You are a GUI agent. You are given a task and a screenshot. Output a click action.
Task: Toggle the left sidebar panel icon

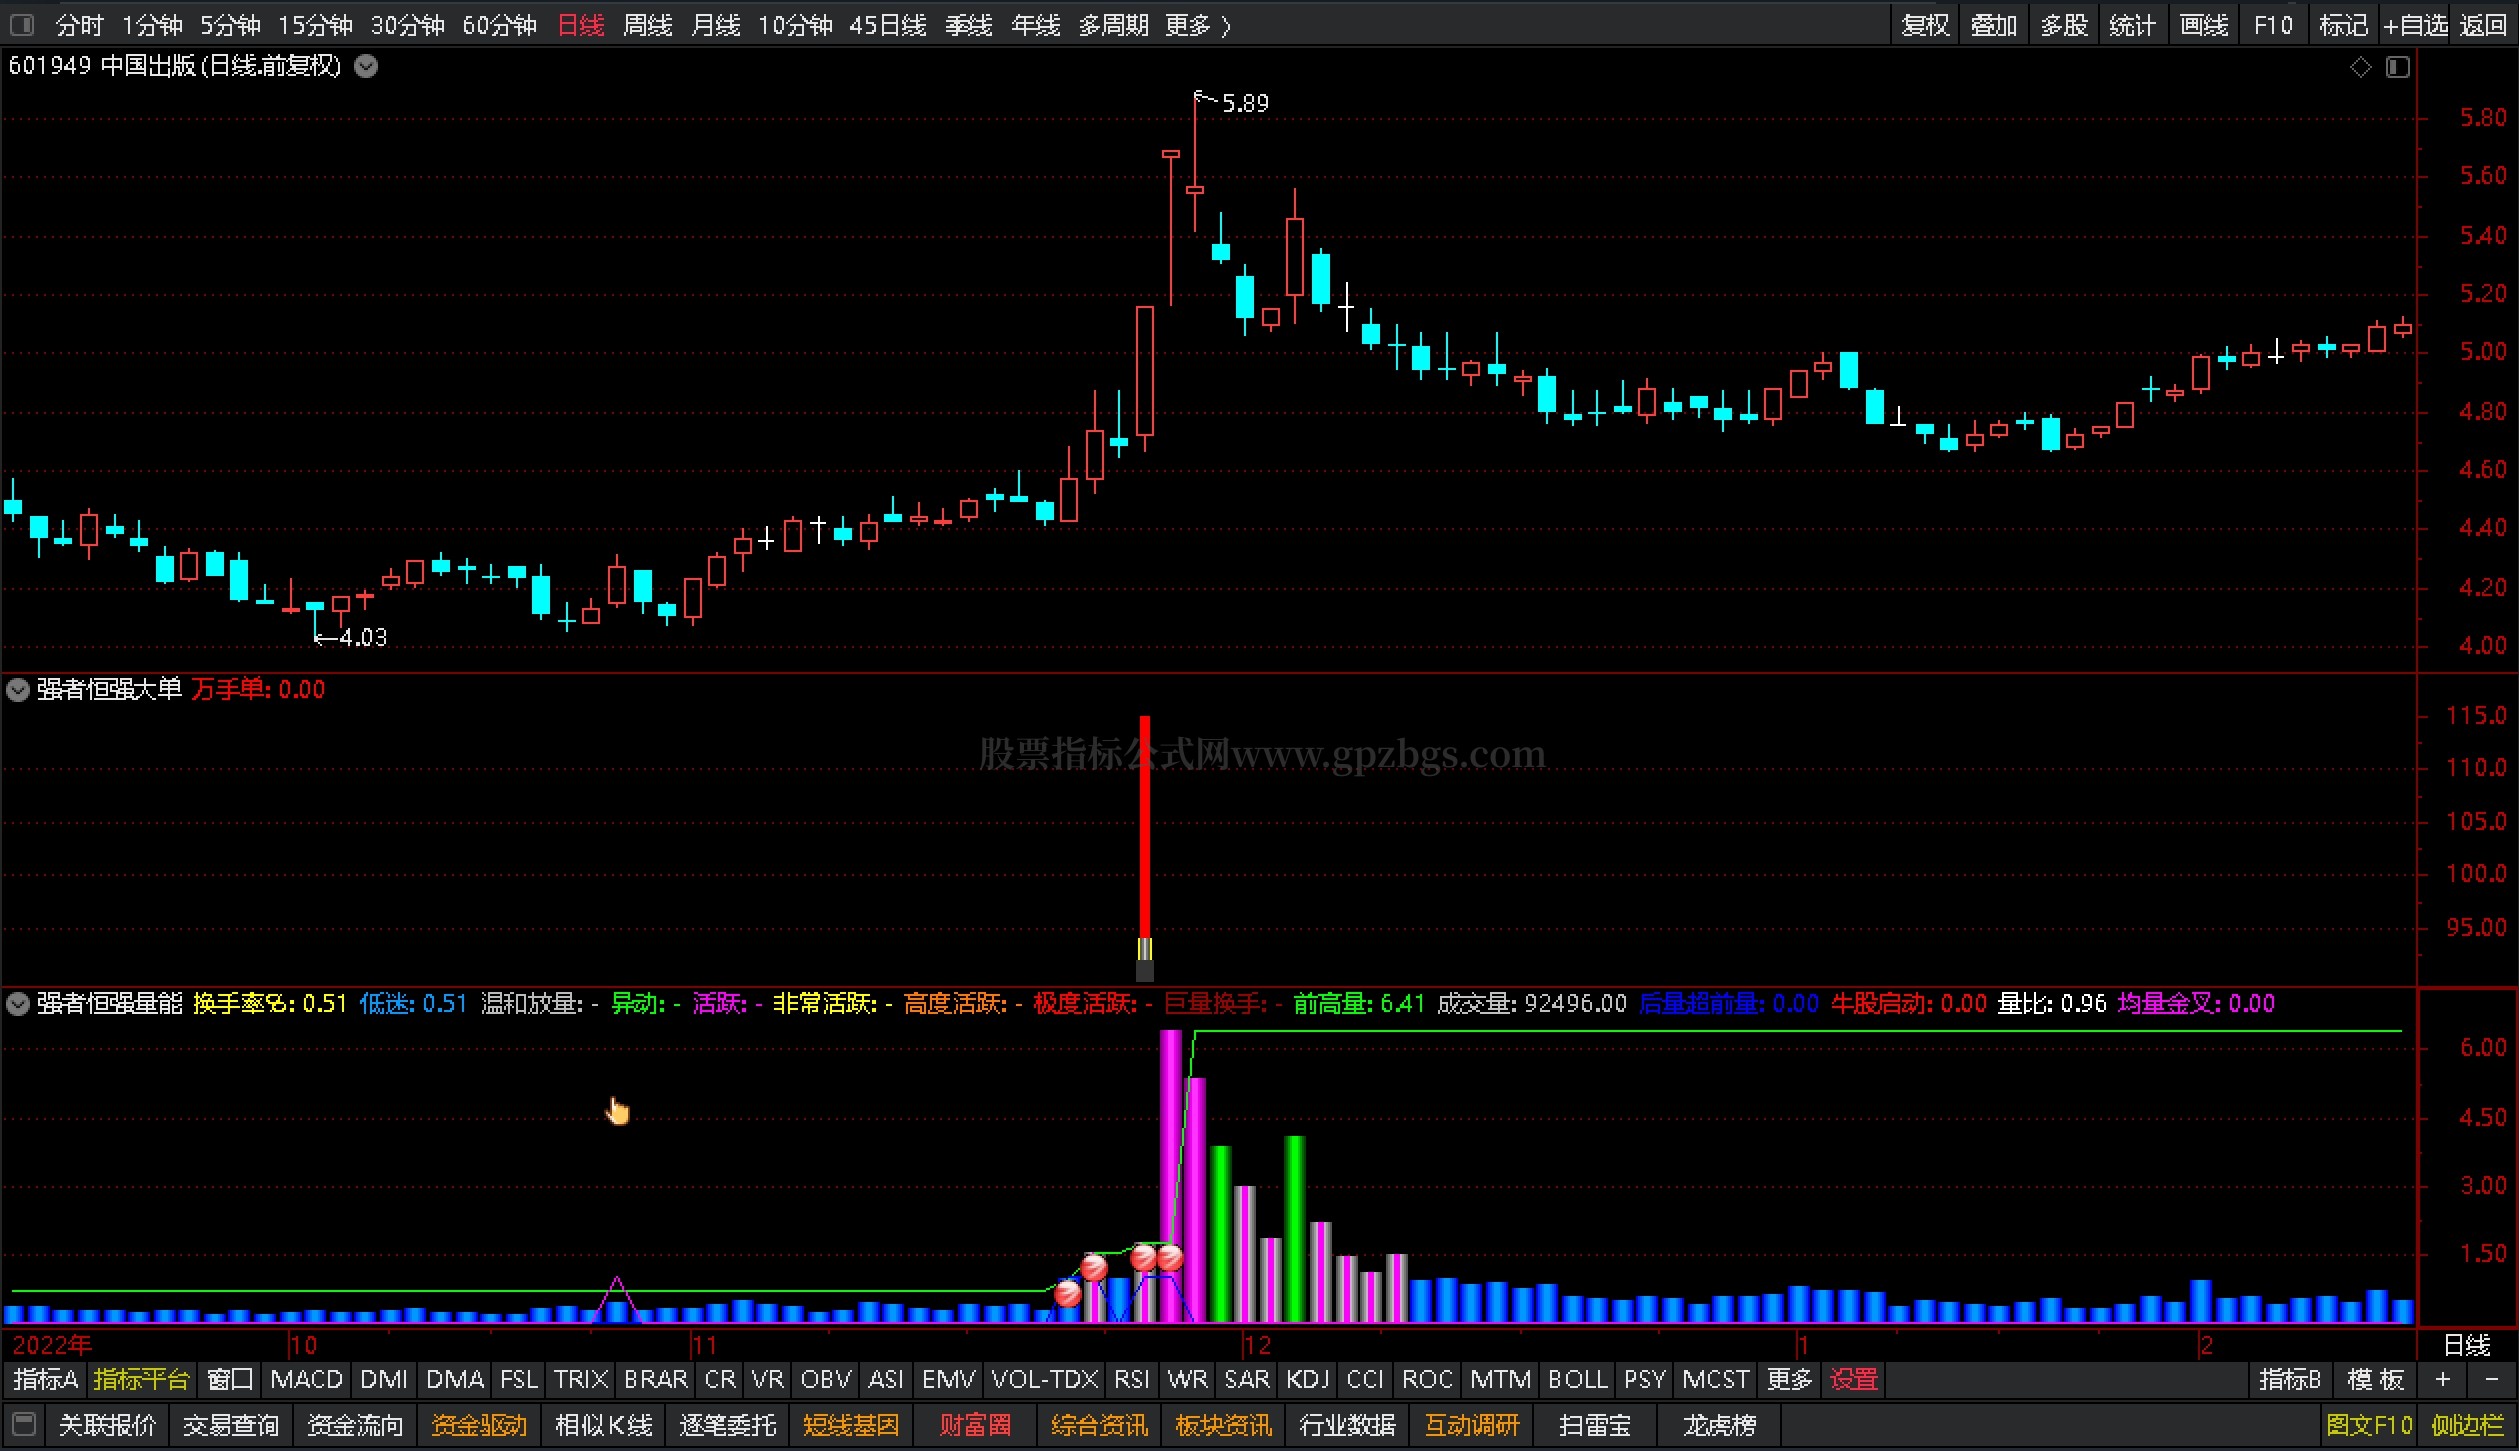click(22, 24)
